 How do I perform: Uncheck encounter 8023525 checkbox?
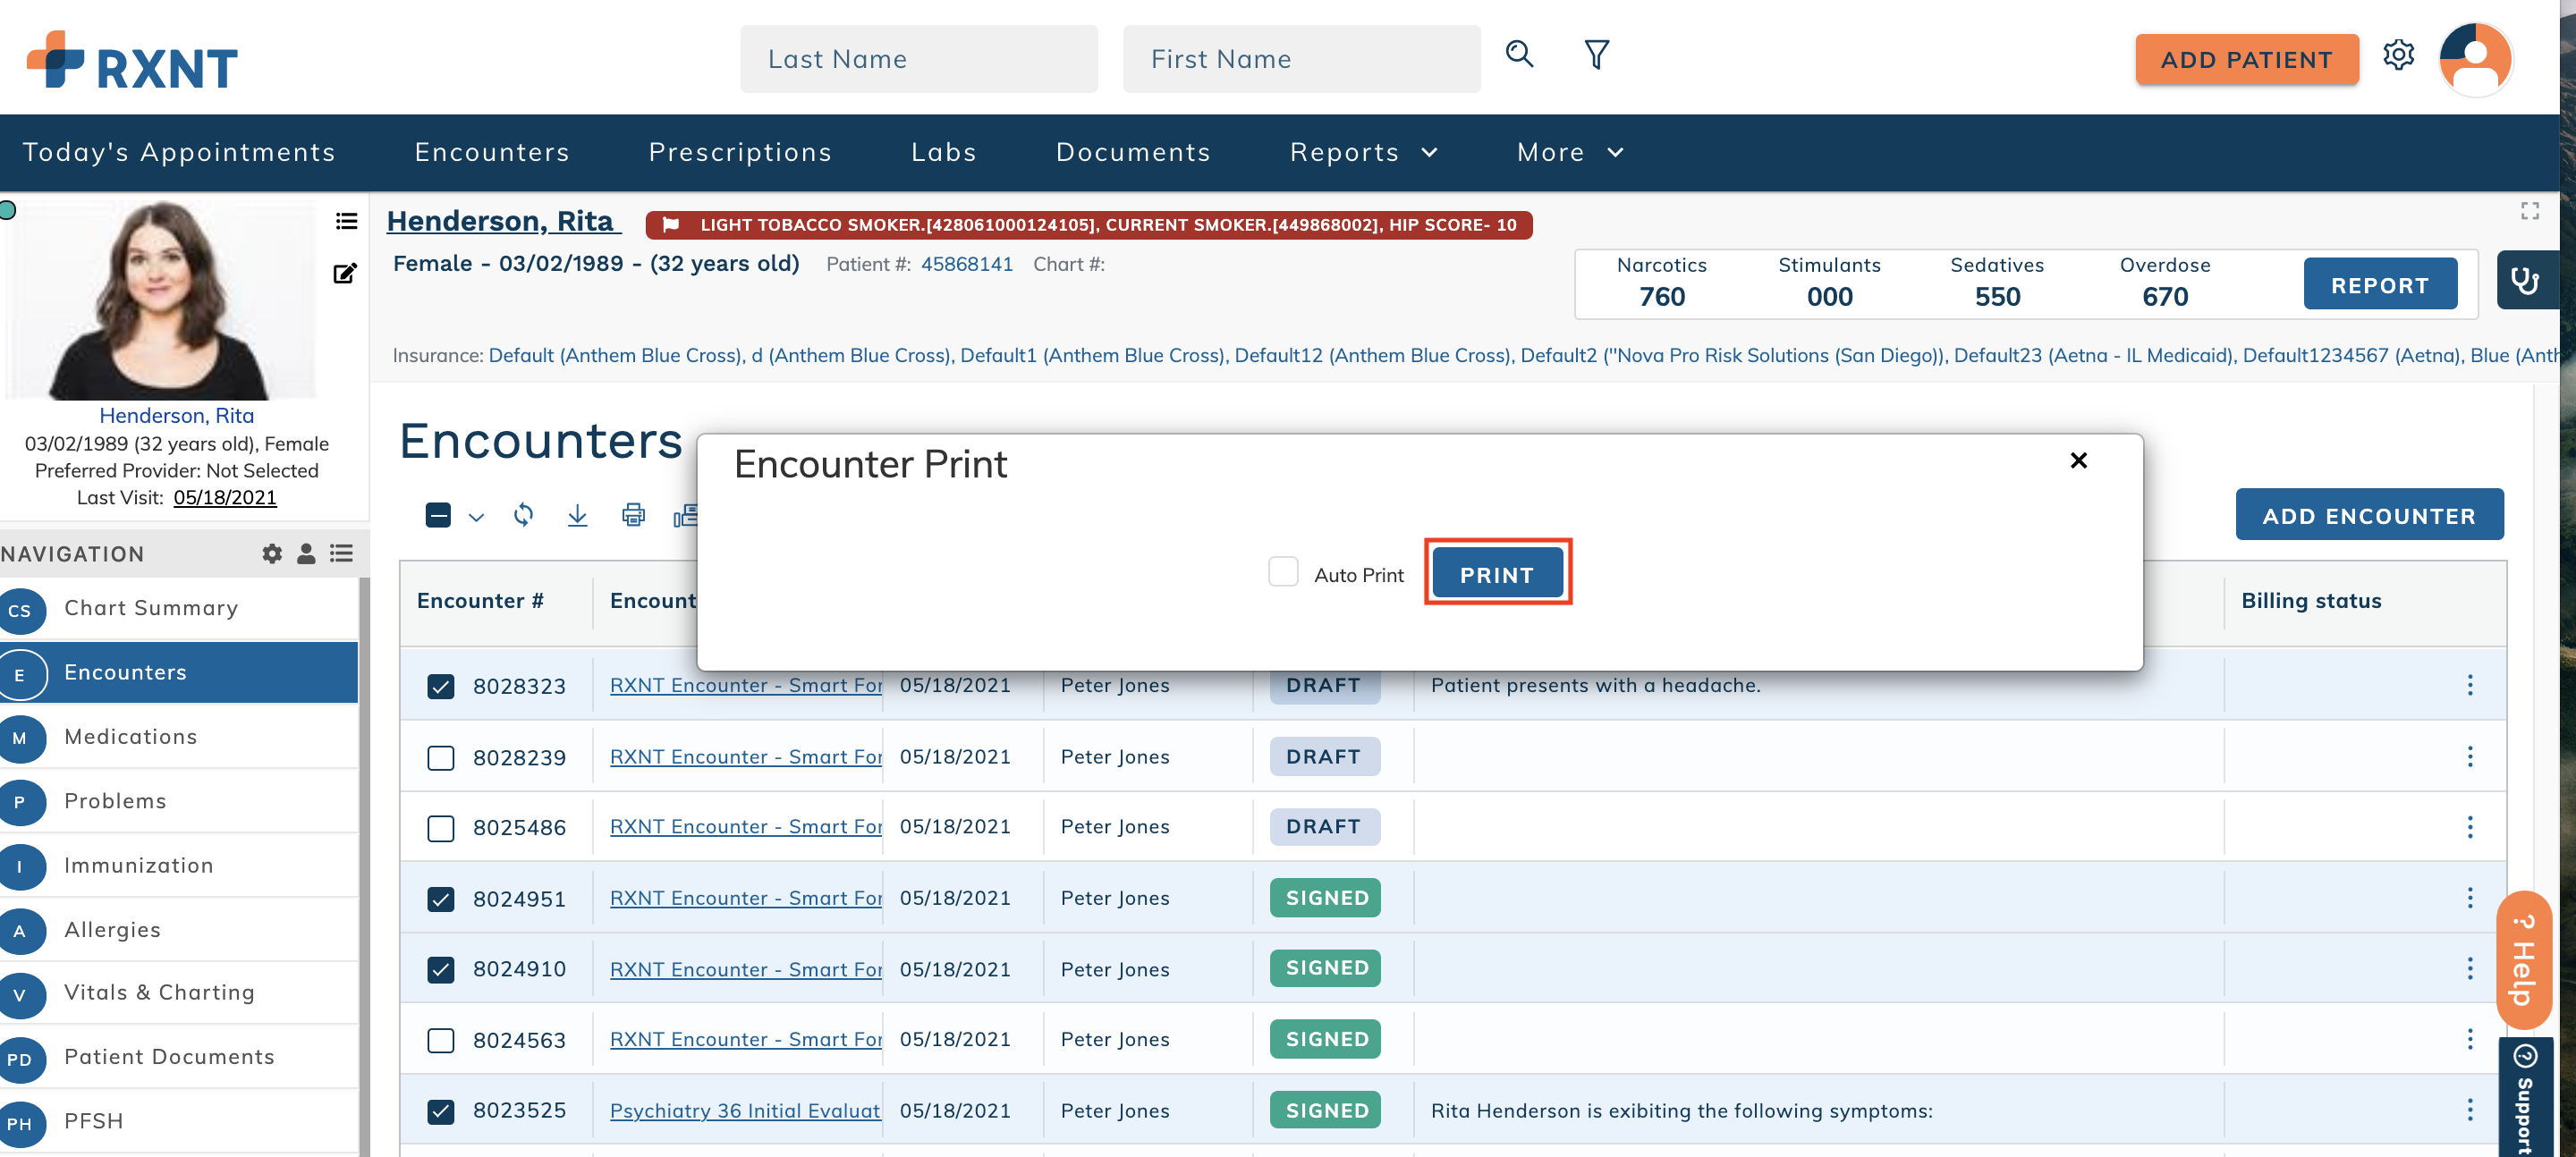pos(441,1111)
